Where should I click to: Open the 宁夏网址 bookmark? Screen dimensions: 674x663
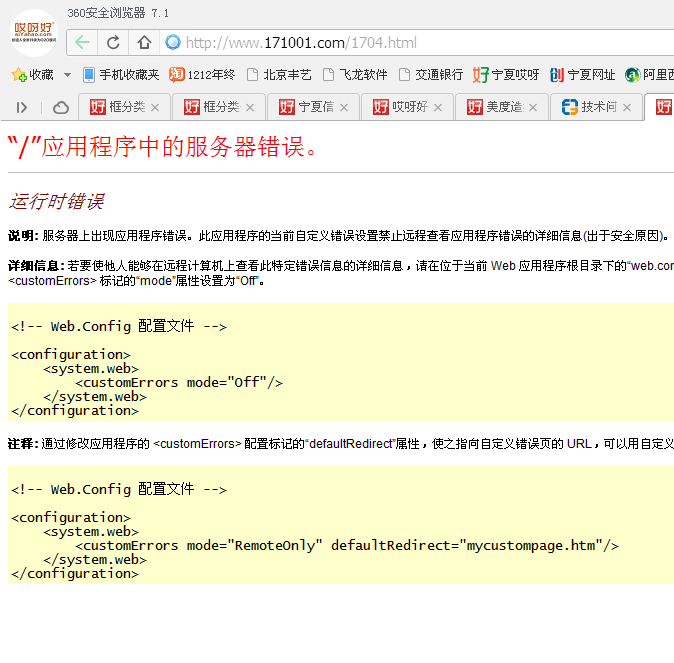[x=583, y=75]
